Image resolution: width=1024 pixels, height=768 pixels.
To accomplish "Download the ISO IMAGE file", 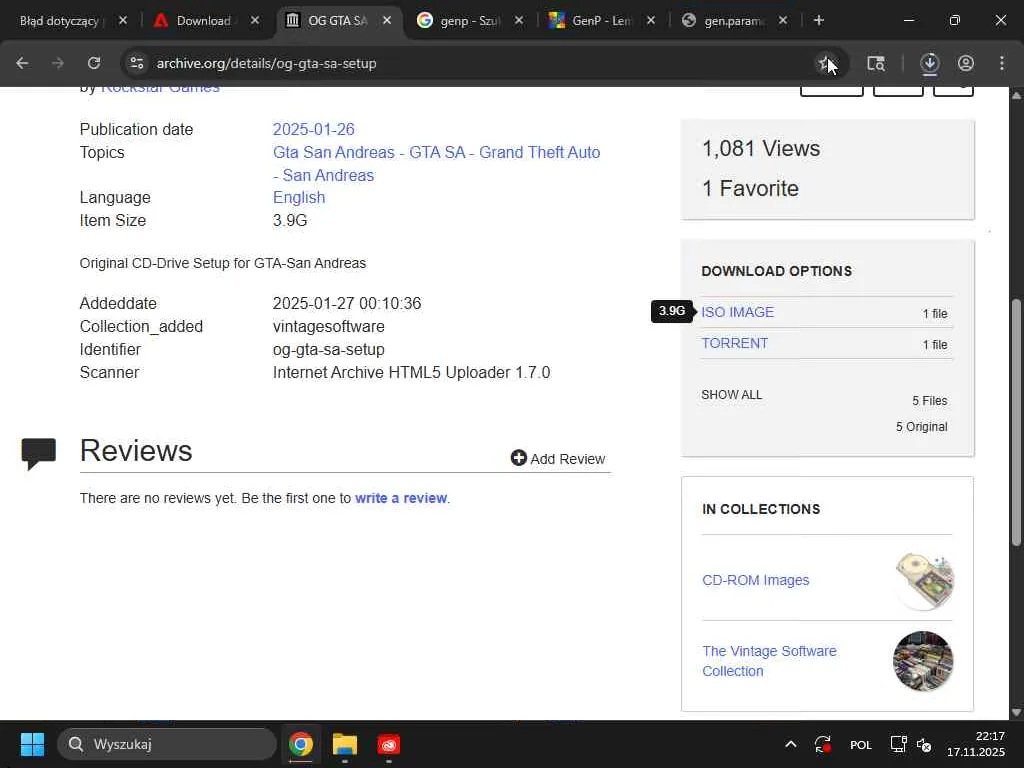I will click(x=737, y=312).
